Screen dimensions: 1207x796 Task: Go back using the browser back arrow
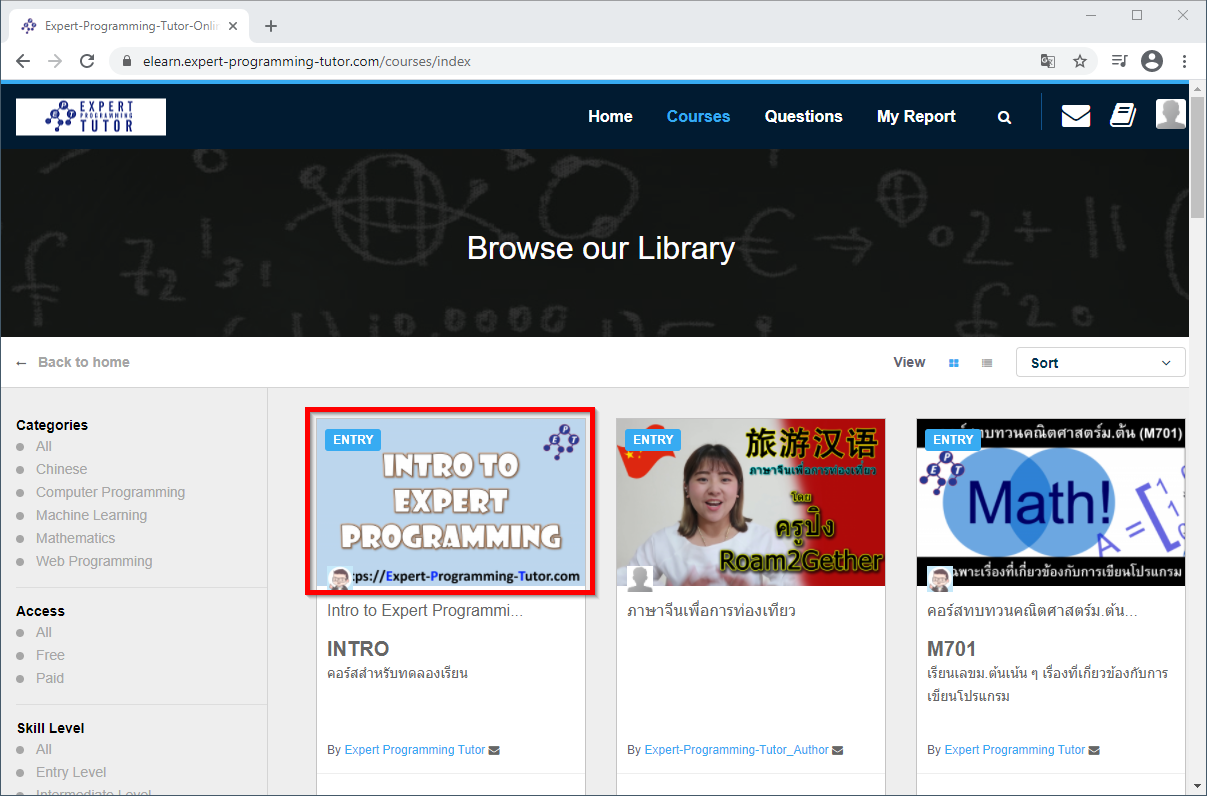(x=23, y=61)
